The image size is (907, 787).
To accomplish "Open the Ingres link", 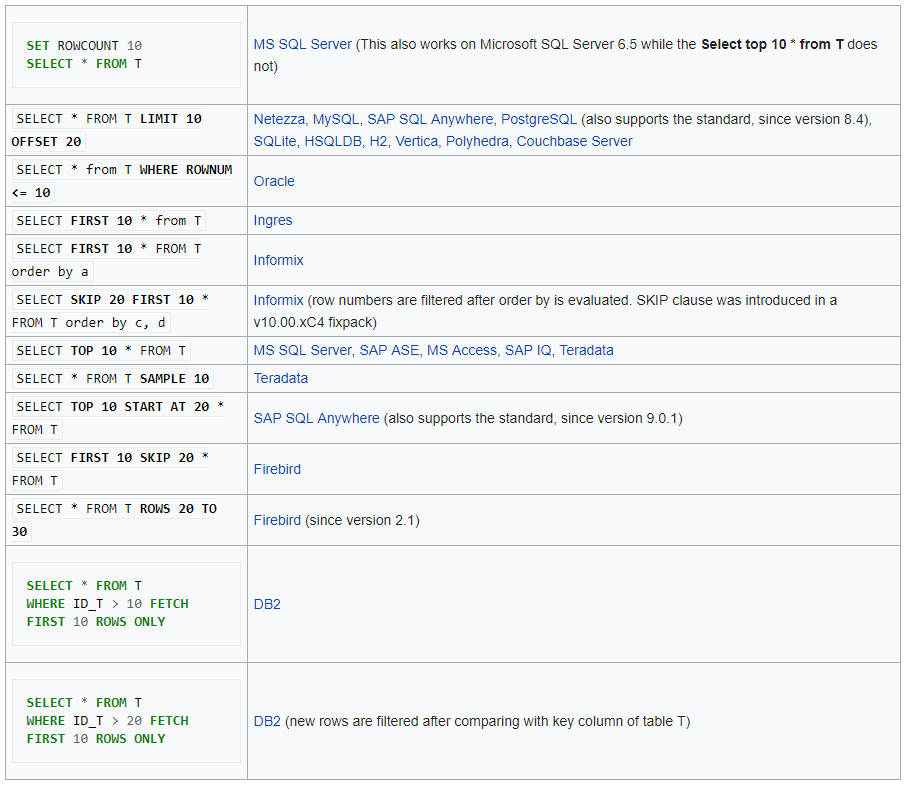I will [273, 220].
